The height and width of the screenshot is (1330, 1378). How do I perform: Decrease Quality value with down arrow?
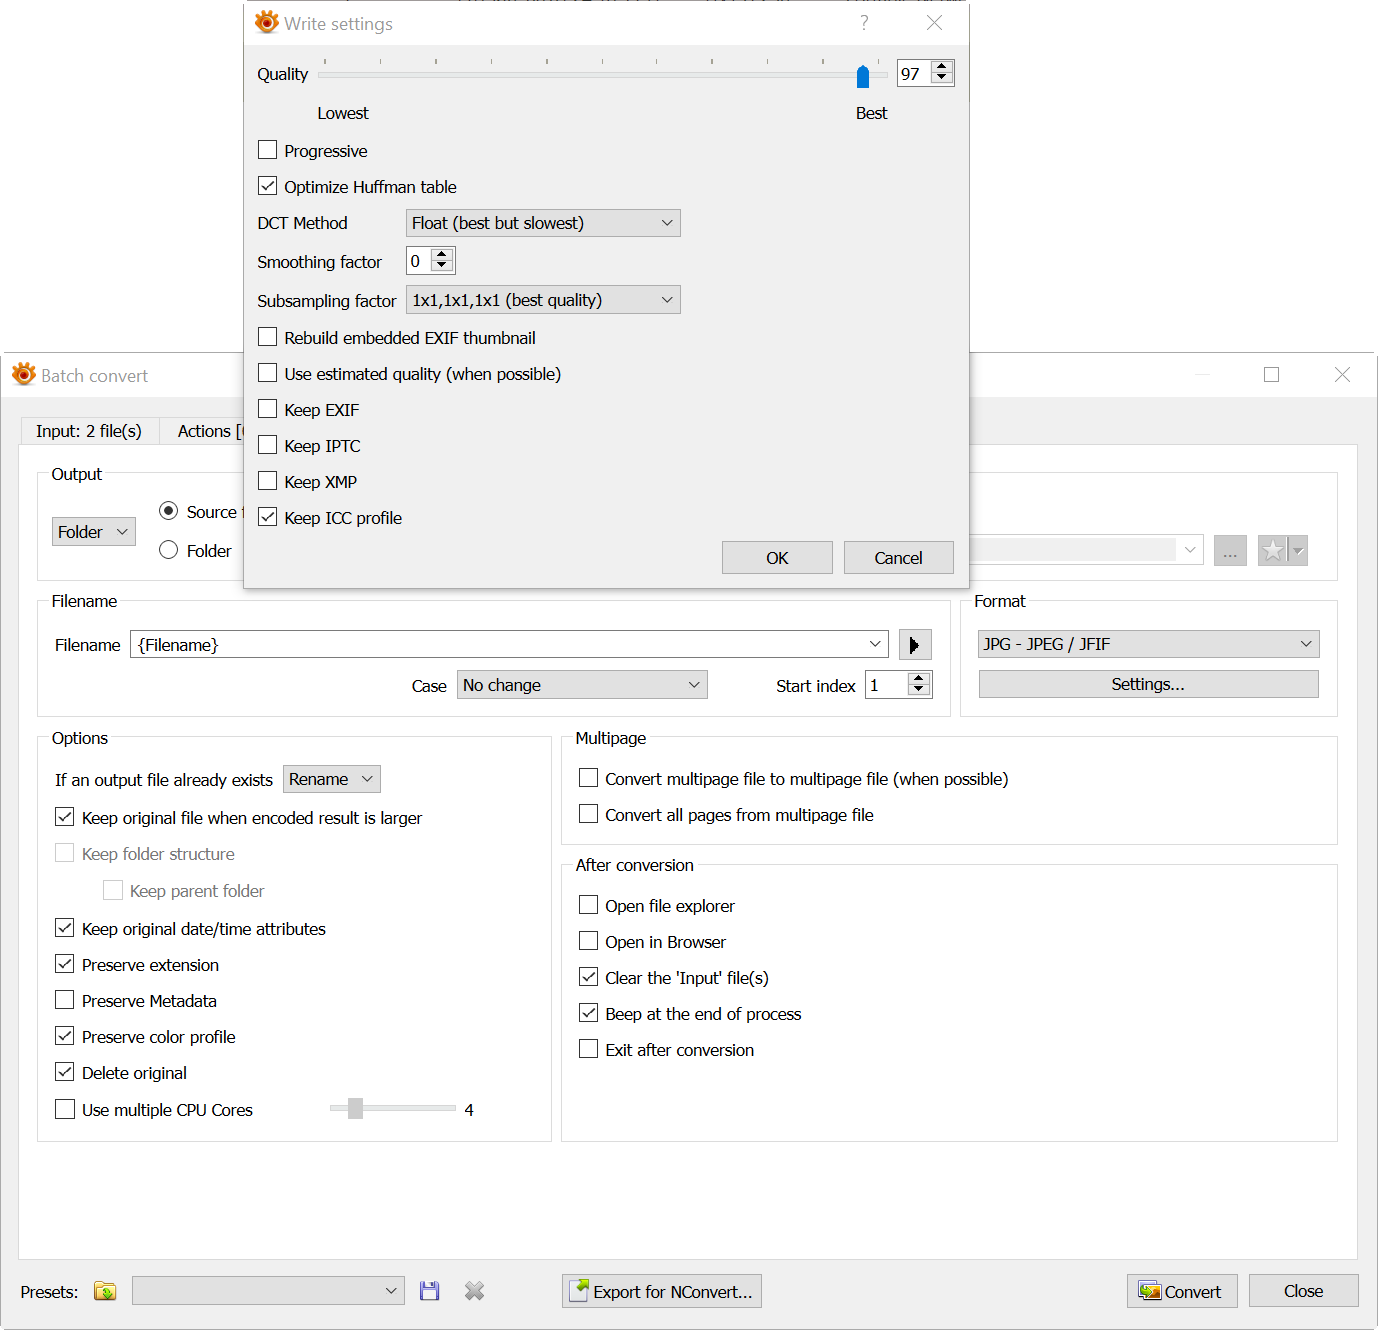point(942,79)
